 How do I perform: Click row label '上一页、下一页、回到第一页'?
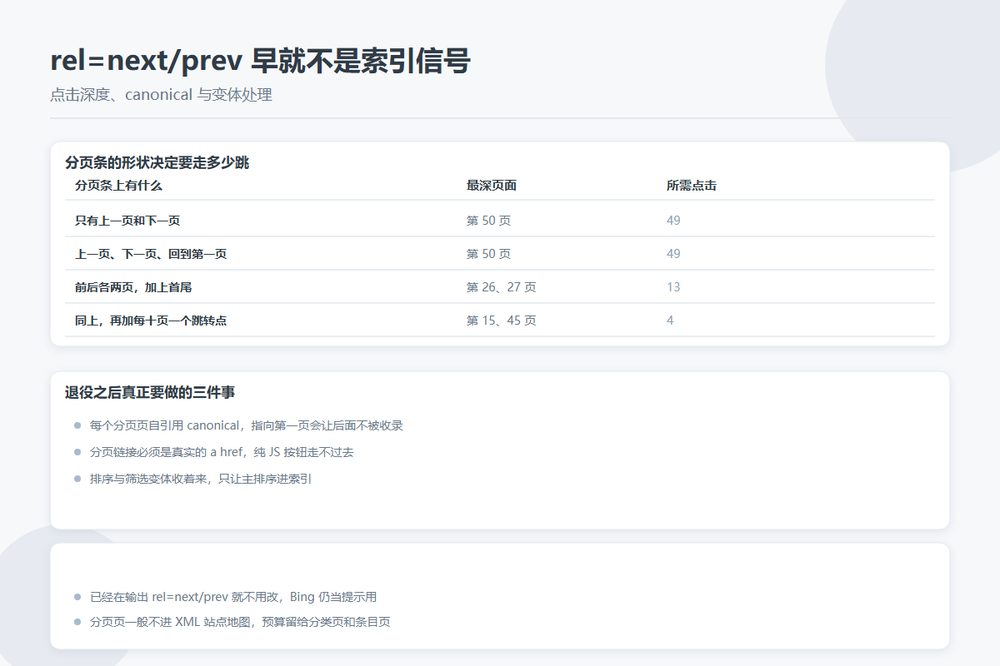point(151,254)
